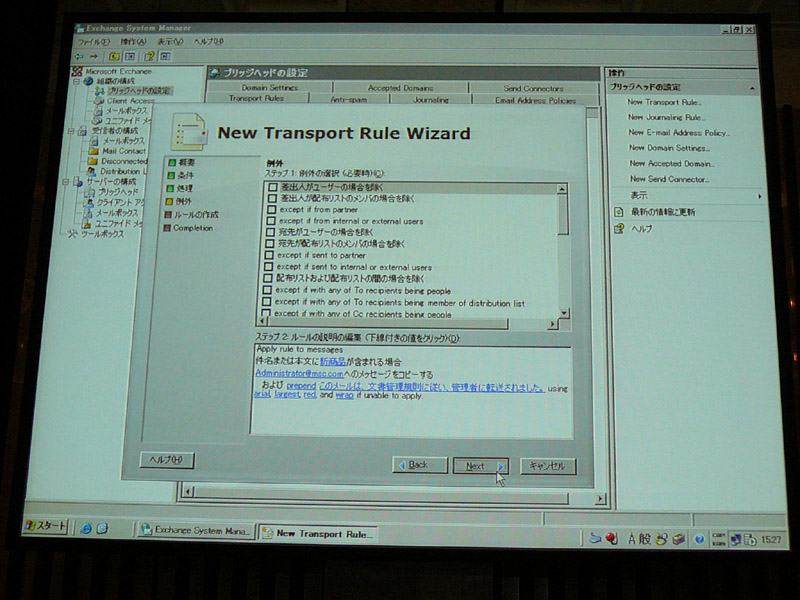The width and height of the screenshot is (800, 600).
Task: Collapse the 受信者の構成 tree node
Action: click(x=71, y=131)
